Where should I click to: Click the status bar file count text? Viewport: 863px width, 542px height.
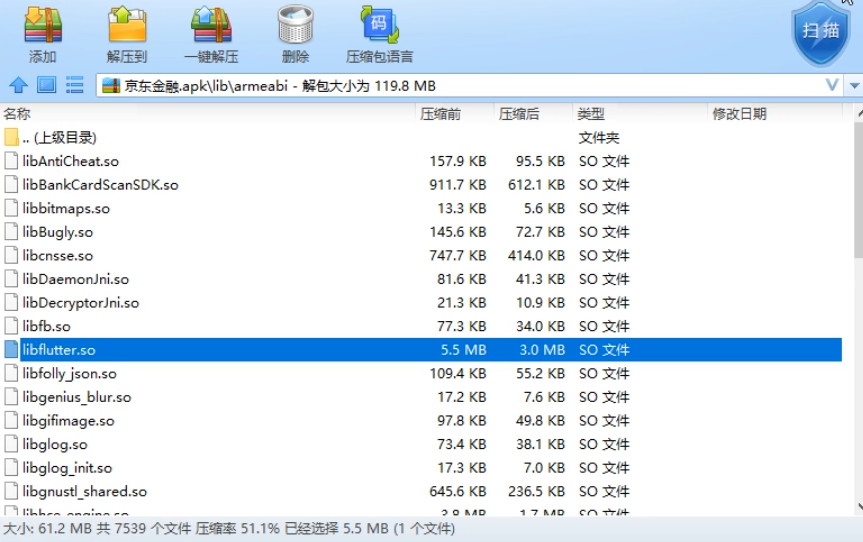click(144, 529)
